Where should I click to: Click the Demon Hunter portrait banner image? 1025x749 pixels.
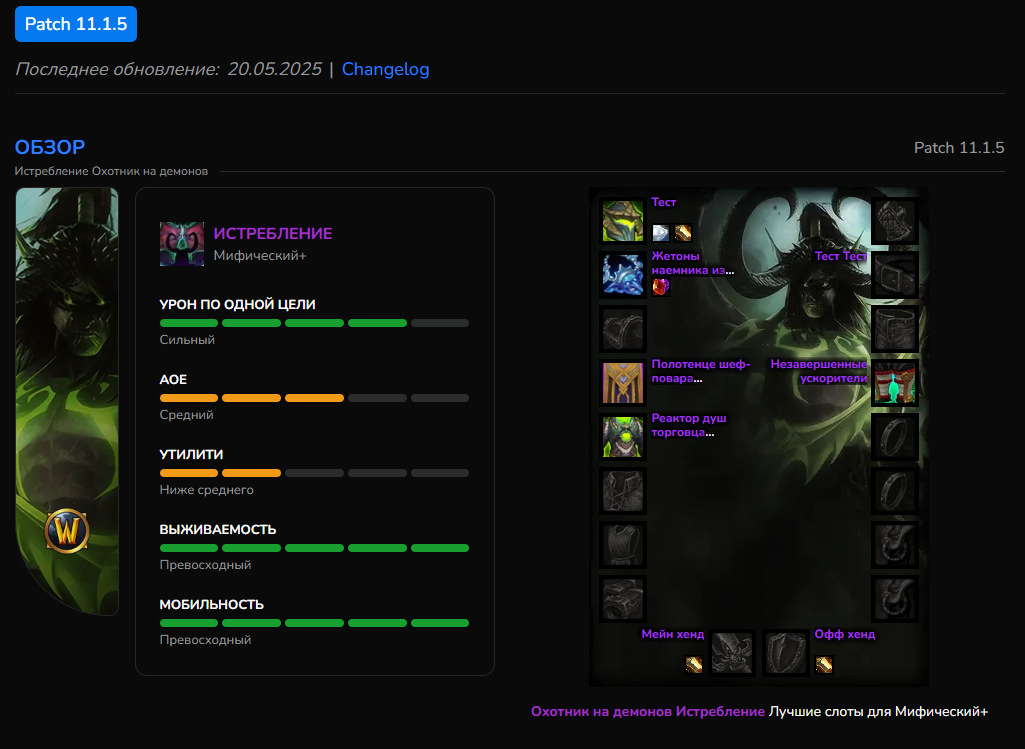67,401
